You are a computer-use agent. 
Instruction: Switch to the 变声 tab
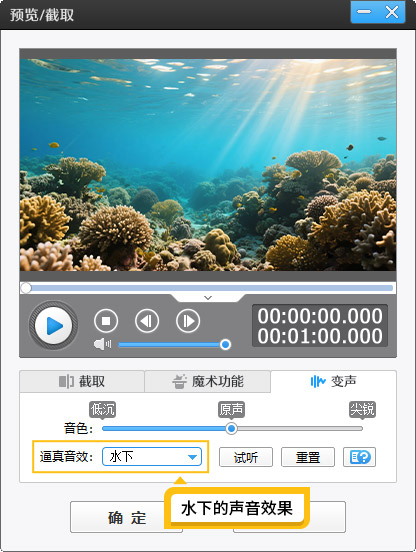tap(333, 381)
